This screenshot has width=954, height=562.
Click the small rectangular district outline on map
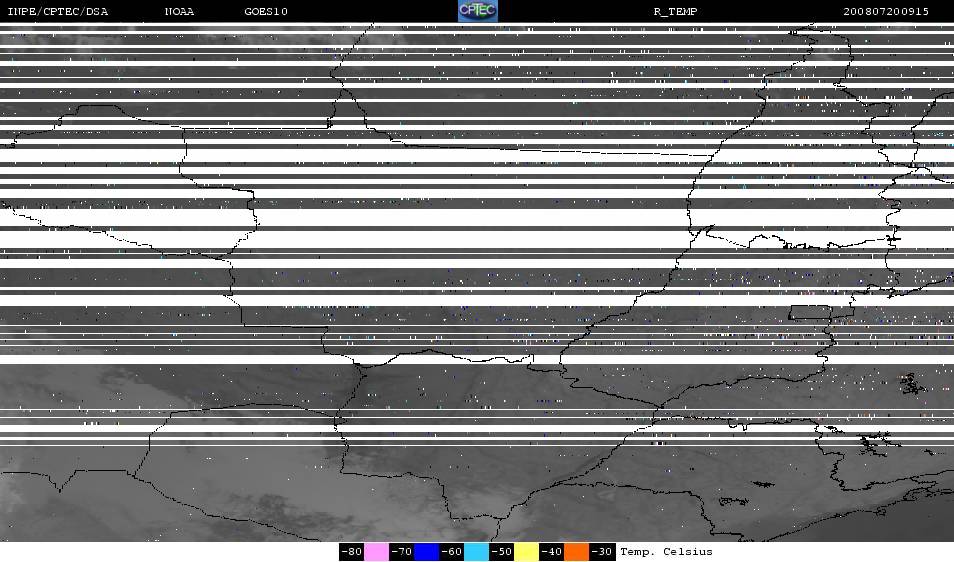point(811,312)
